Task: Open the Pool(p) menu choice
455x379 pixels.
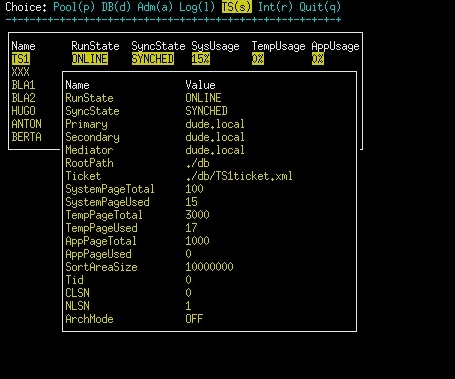Action: point(74,7)
